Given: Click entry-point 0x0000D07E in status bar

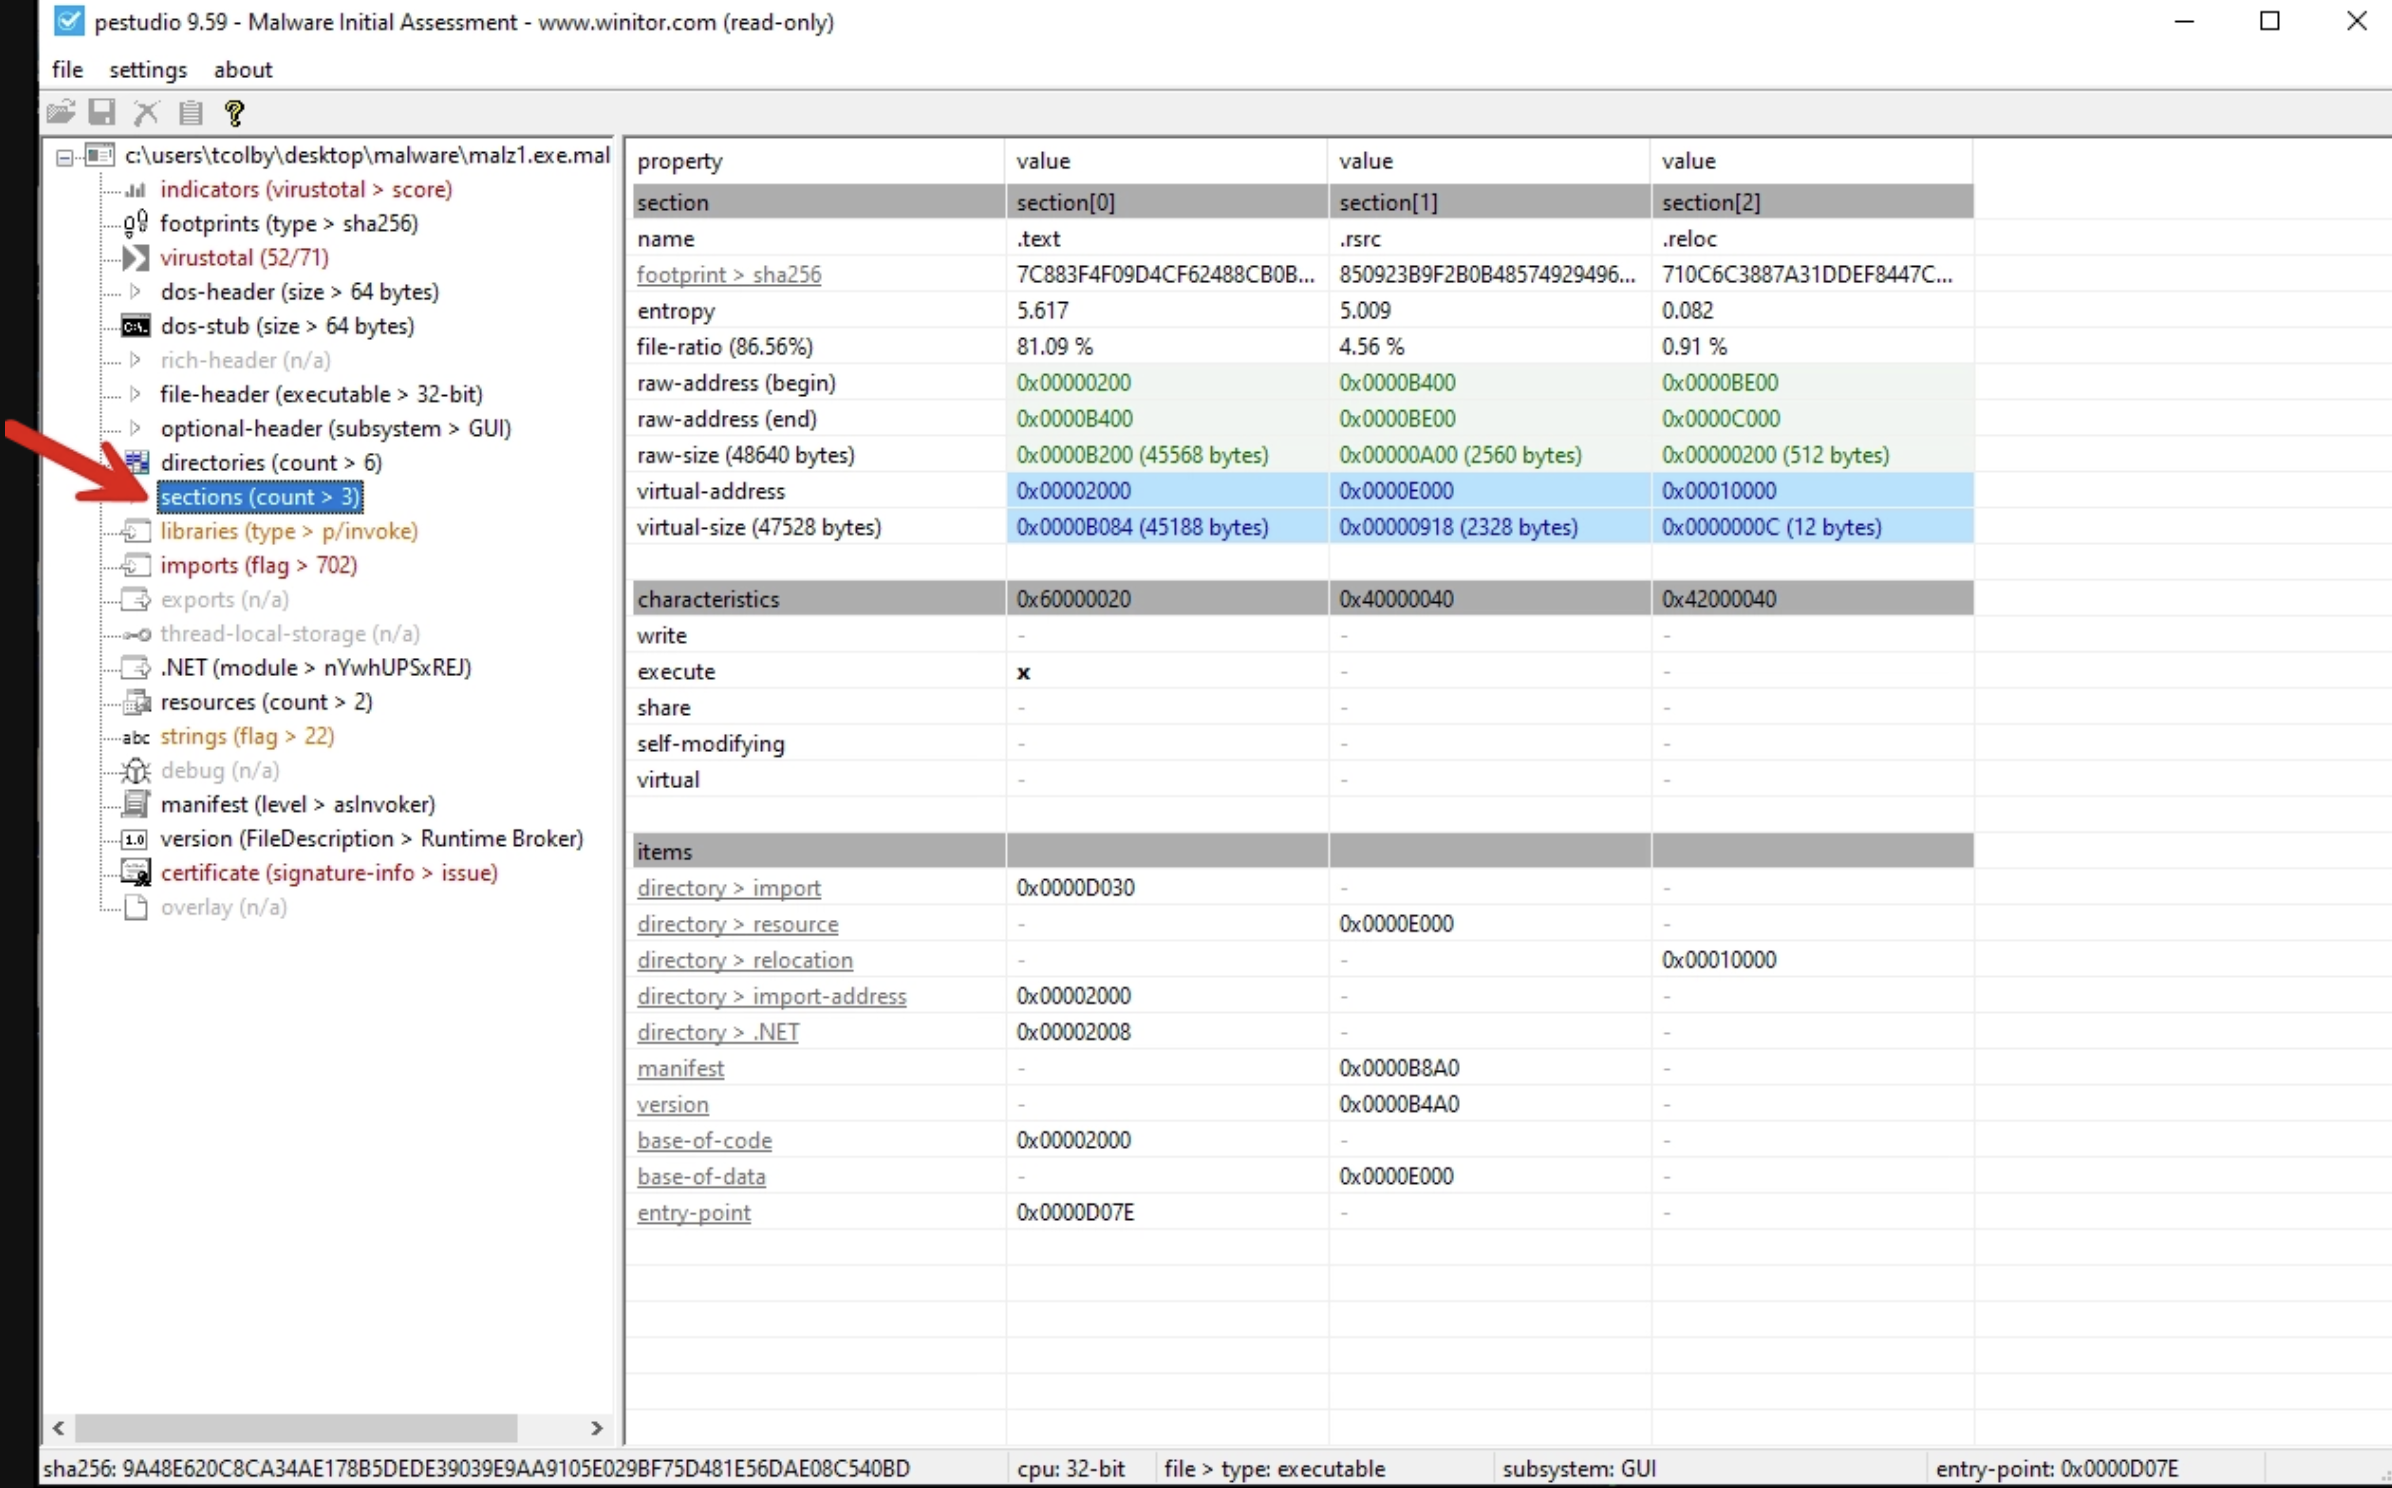Looking at the screenshot, I should [x=2056, y=1468].
